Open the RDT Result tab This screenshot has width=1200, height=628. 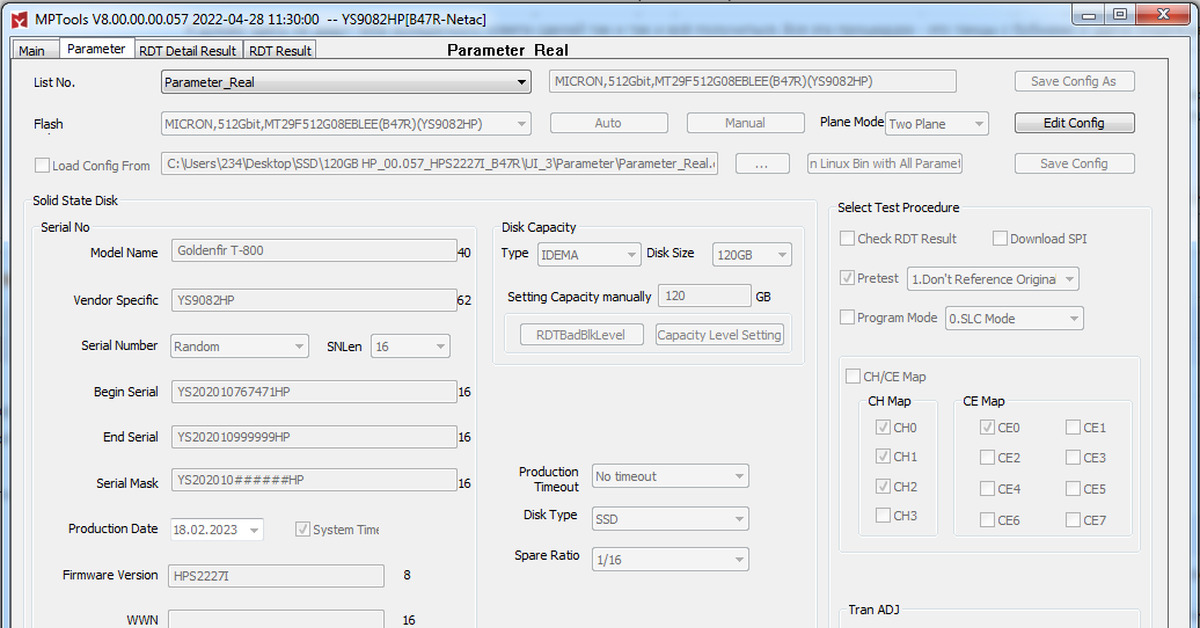pyautogui.click(x=280, y=51)
